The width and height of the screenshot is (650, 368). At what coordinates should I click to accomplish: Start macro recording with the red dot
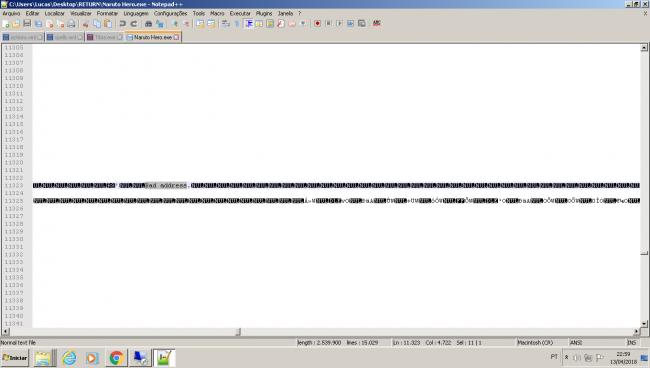click(317, 24)
